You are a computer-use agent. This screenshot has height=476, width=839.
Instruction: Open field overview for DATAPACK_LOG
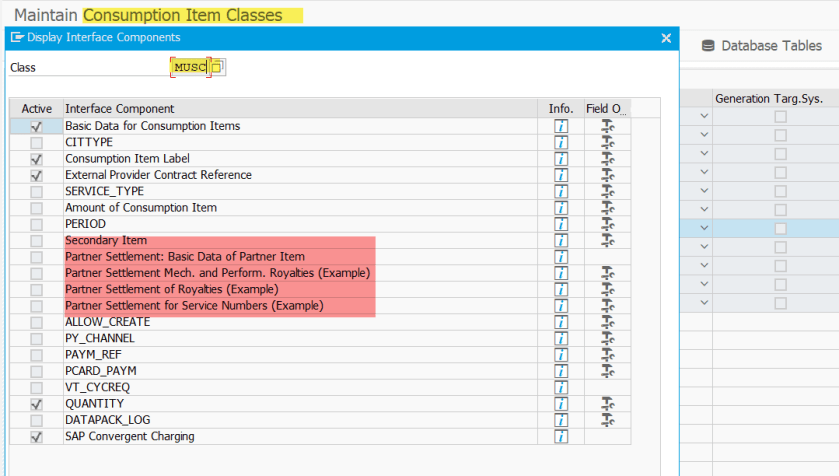coord(607,420)
